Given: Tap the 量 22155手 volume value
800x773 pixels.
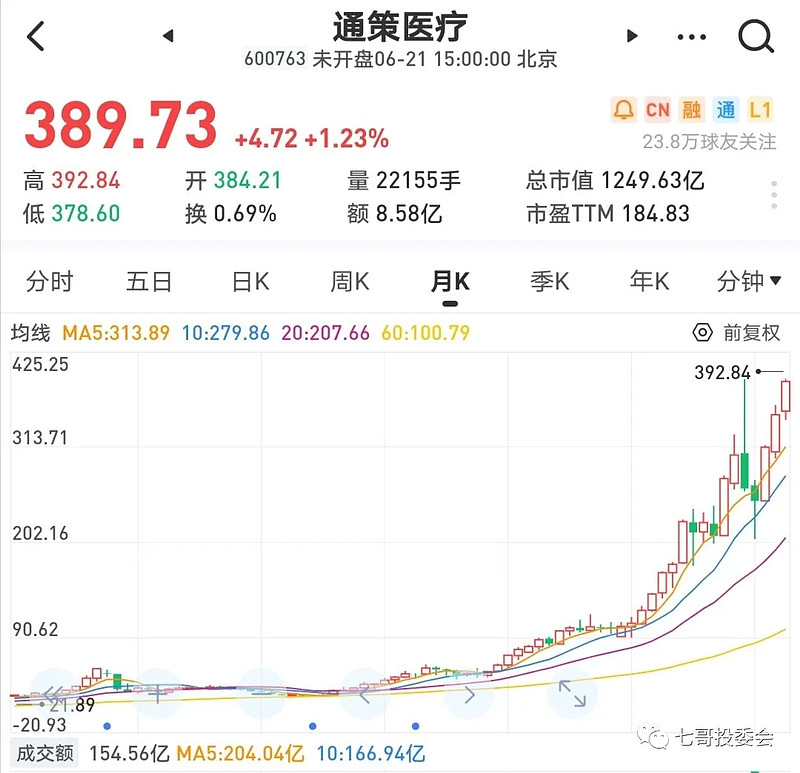Looking at the screenshot, I should (404, 181).
